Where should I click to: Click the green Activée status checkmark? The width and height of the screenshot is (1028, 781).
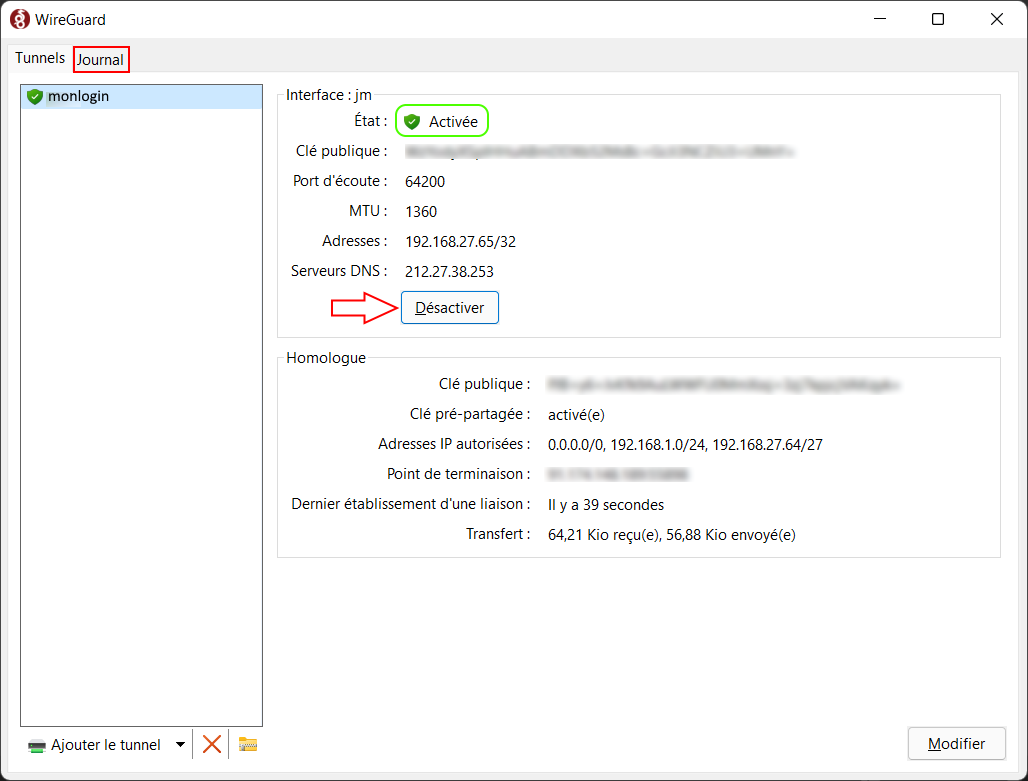412,120
